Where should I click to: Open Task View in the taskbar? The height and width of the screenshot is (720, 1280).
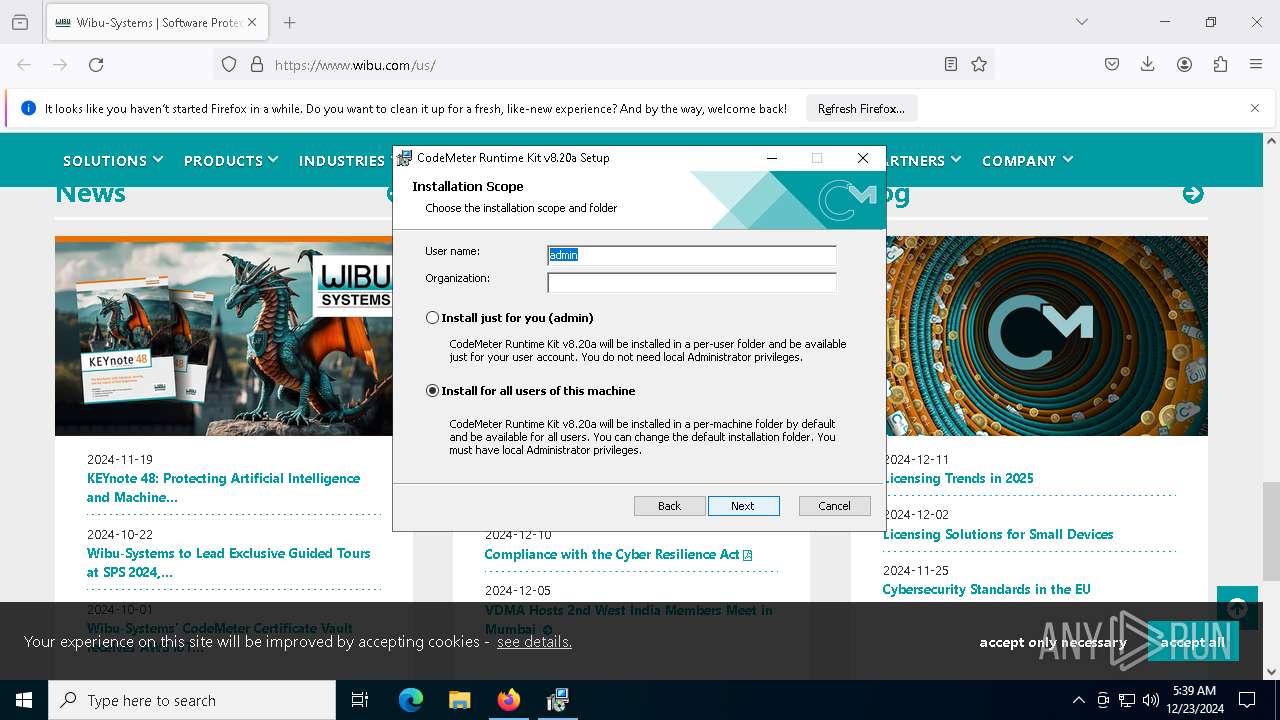[360, 700]
